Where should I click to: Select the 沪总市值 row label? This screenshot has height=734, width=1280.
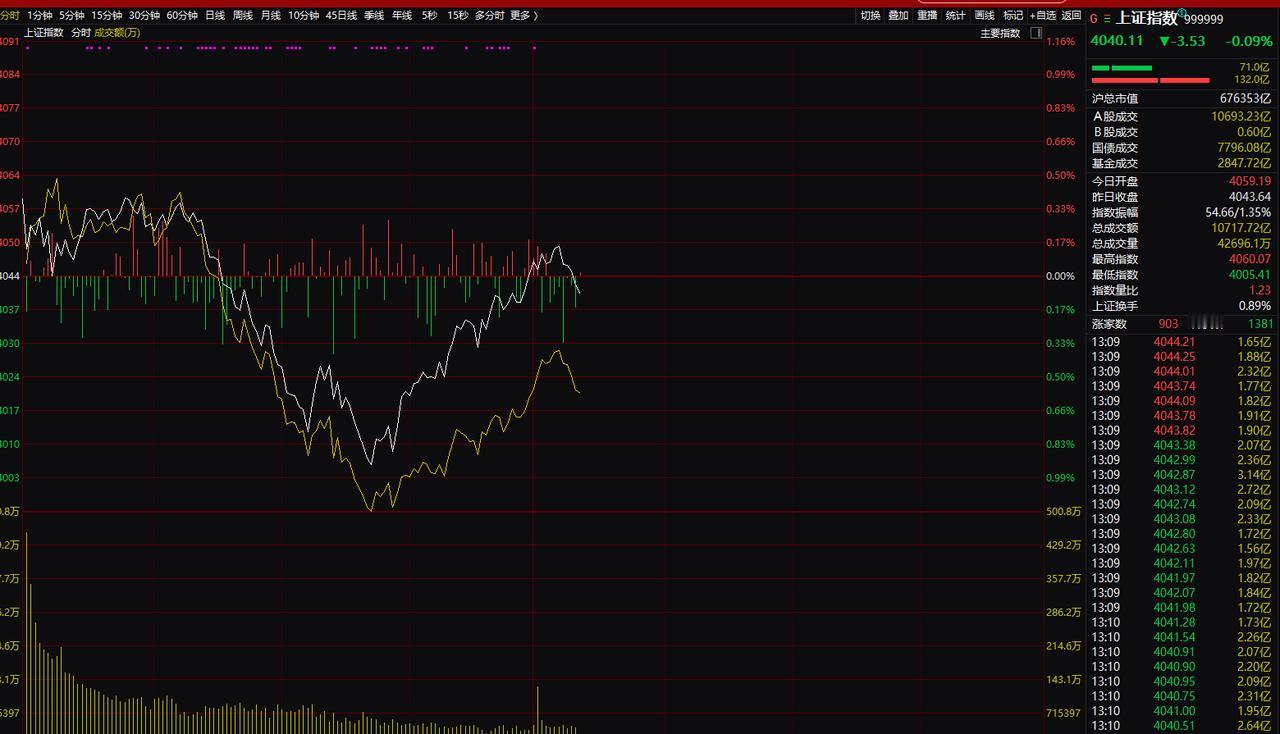point(1115,99)
